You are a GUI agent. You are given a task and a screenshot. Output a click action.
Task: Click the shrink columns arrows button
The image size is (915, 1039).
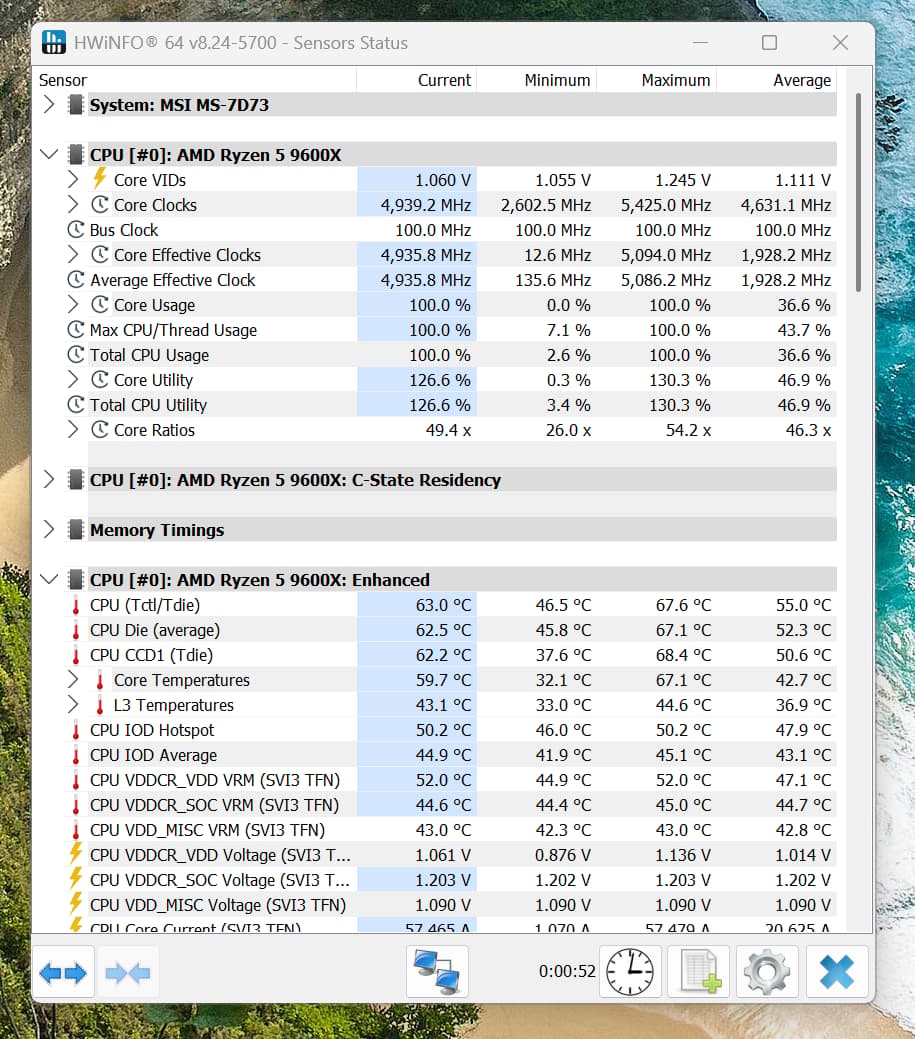[128, 972]
